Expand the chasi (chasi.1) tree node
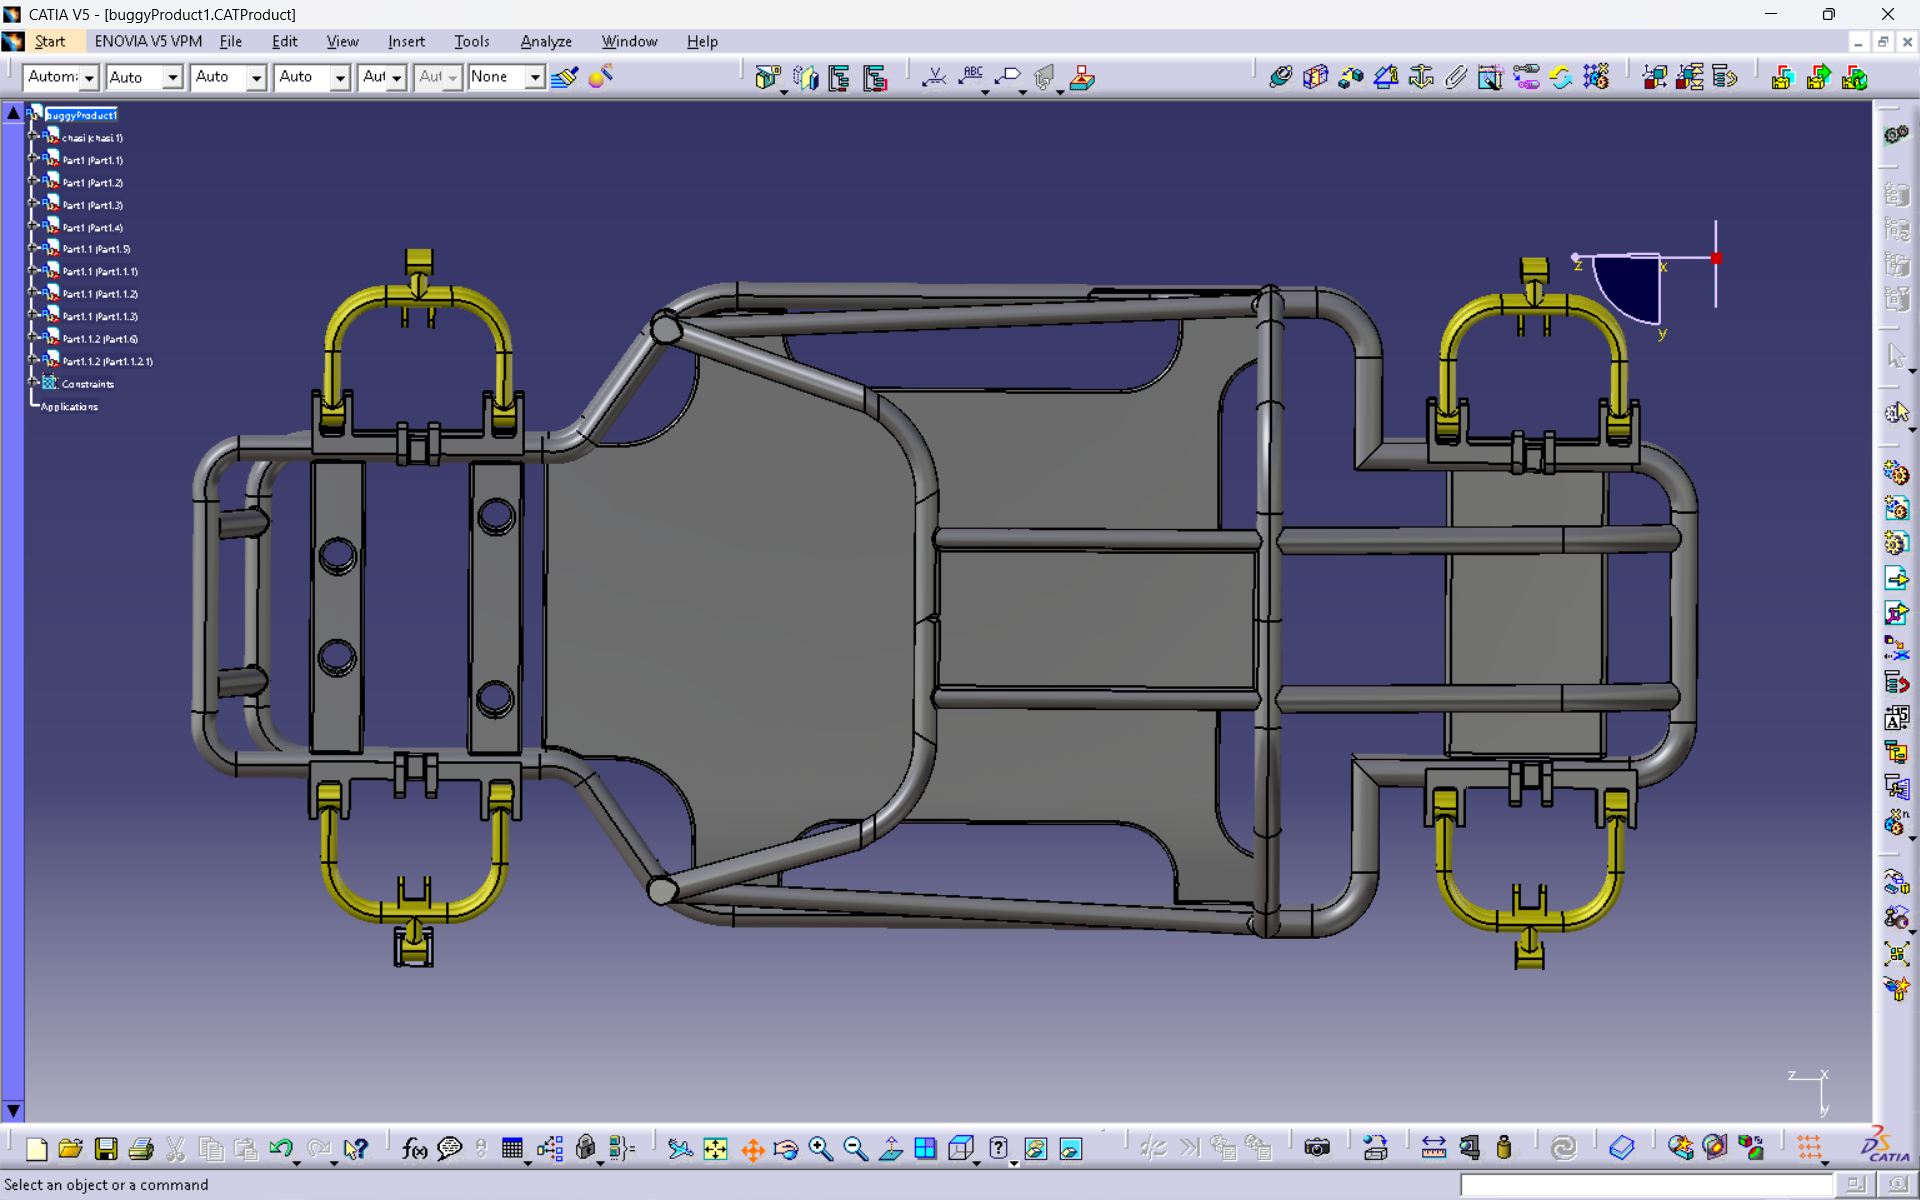This screenshot has height=1200, width=1920. 33,137
